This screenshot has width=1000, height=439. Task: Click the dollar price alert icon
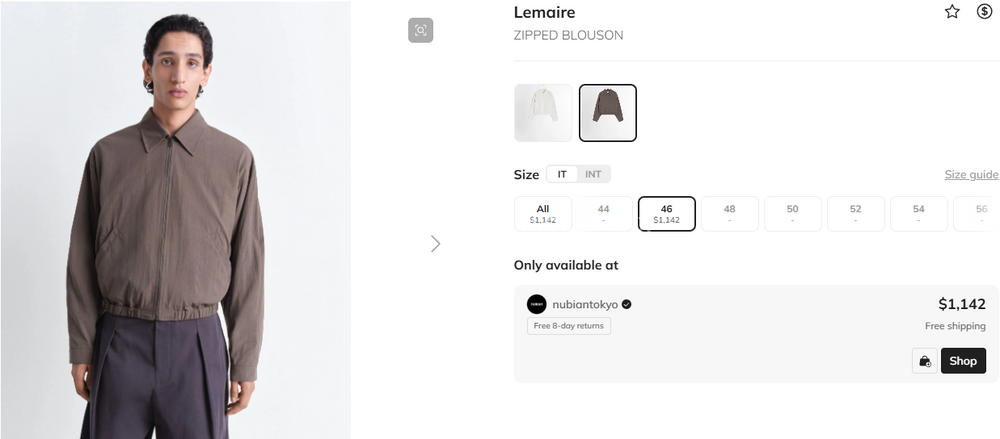(984, 12)
